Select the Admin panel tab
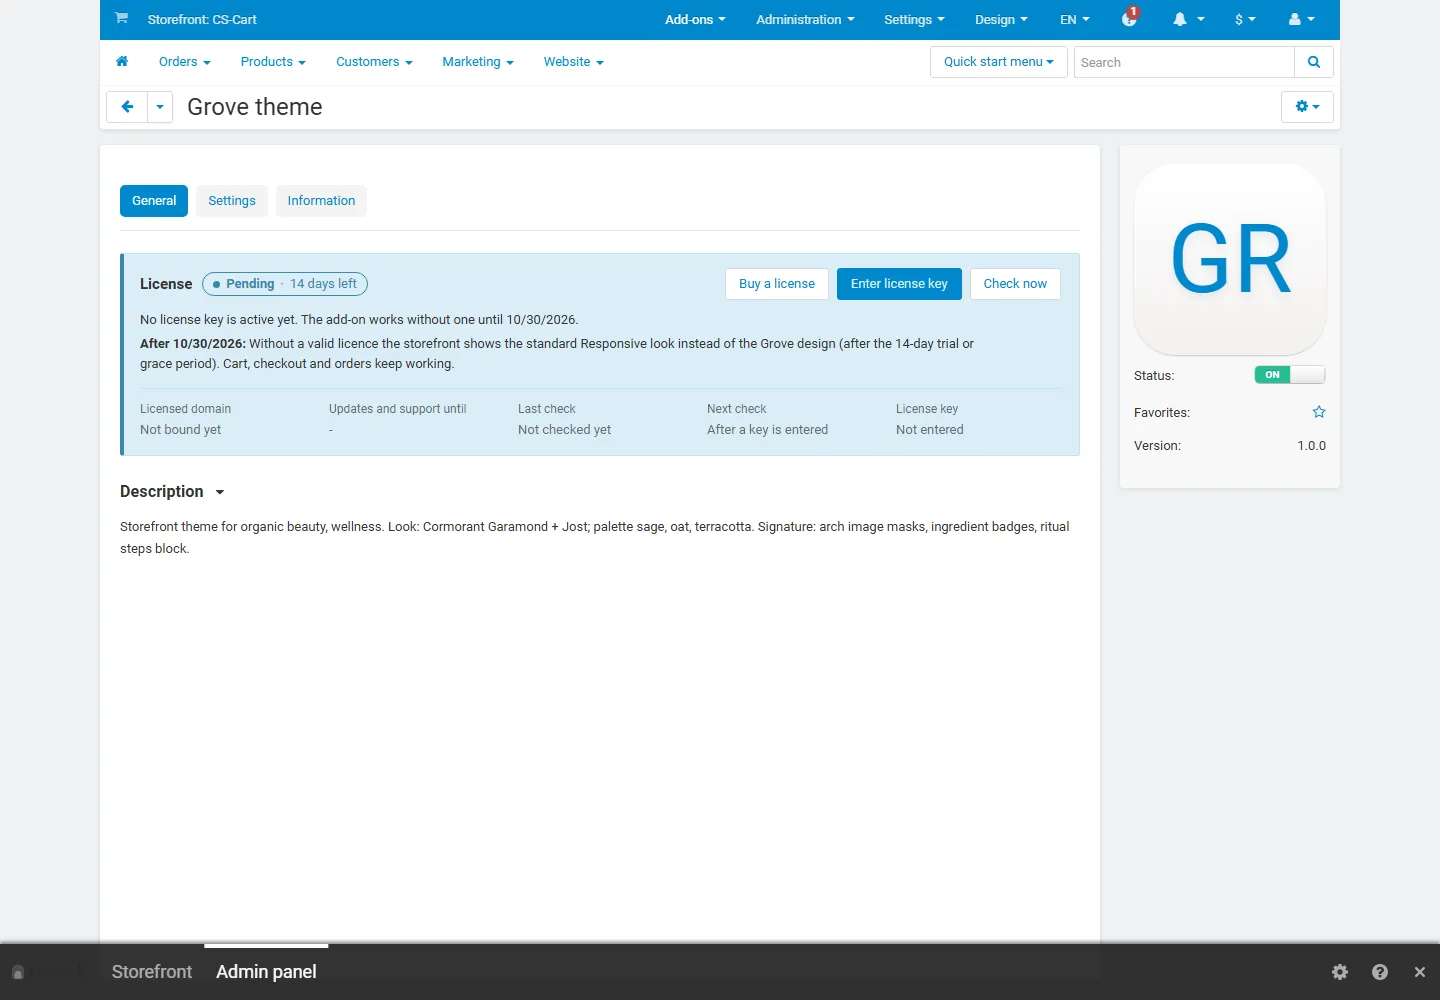The width and height of the screenshot is (1440, 1000). tap(266, 972)
